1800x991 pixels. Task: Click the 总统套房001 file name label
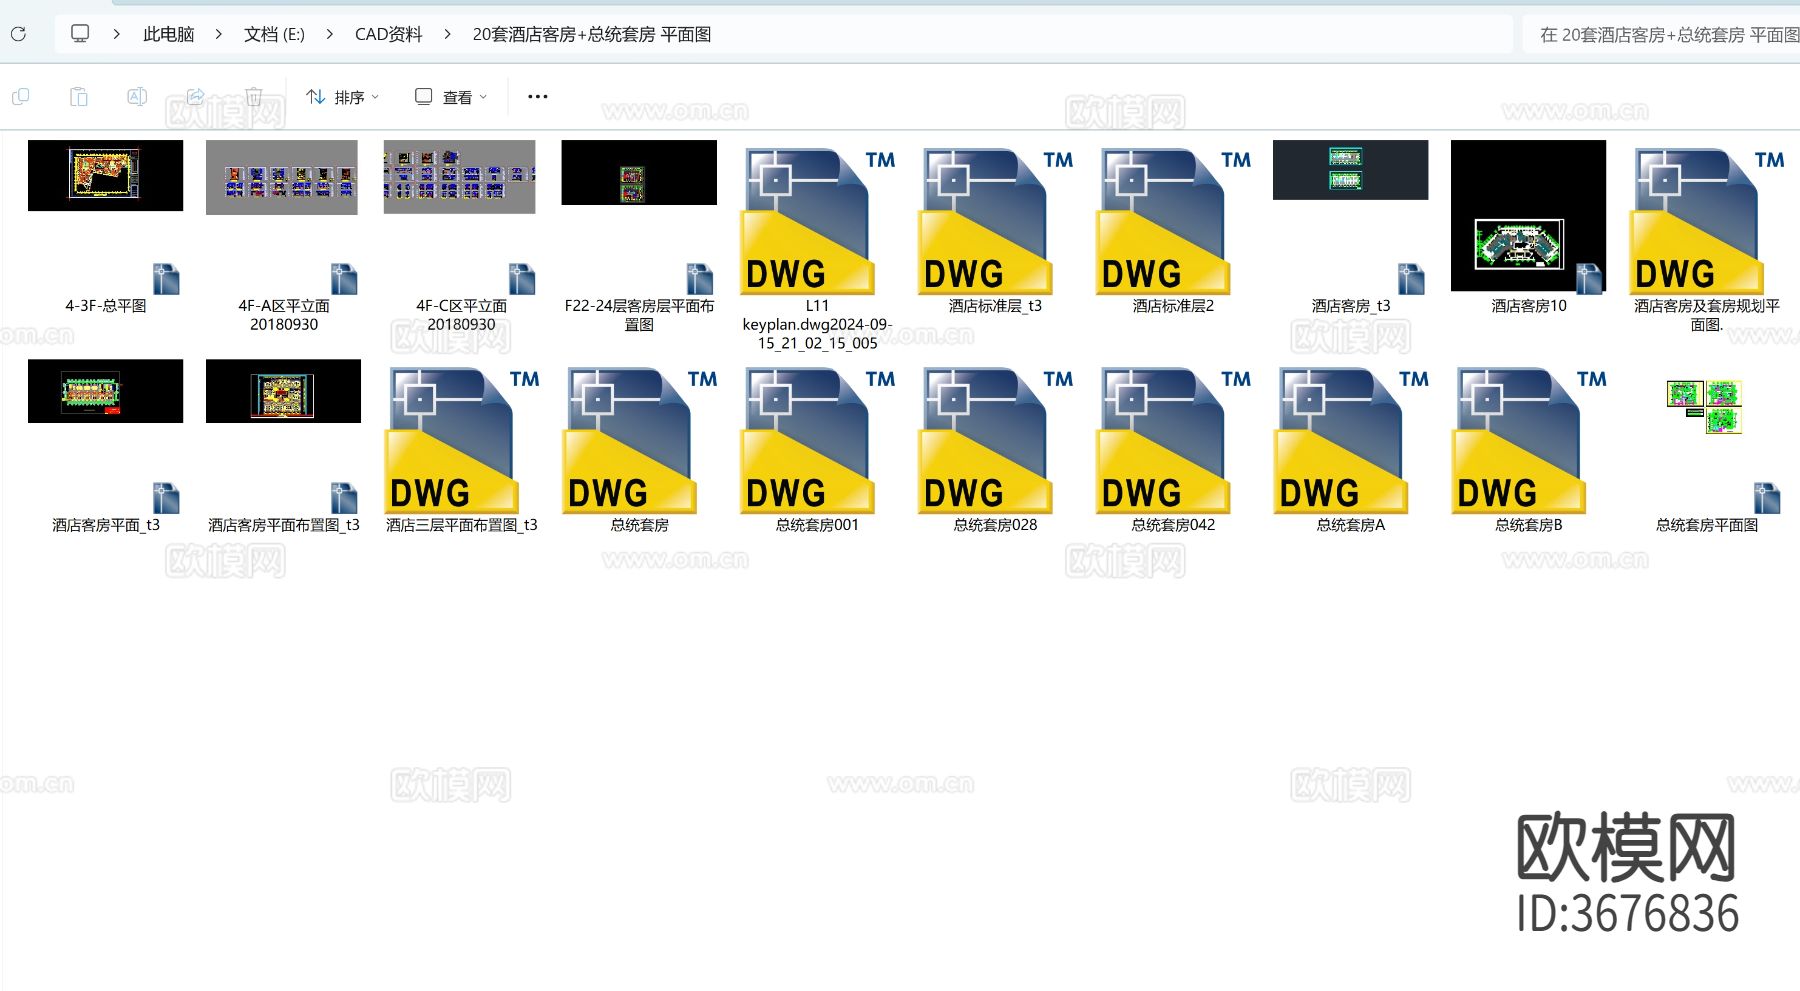coord(817,525)
